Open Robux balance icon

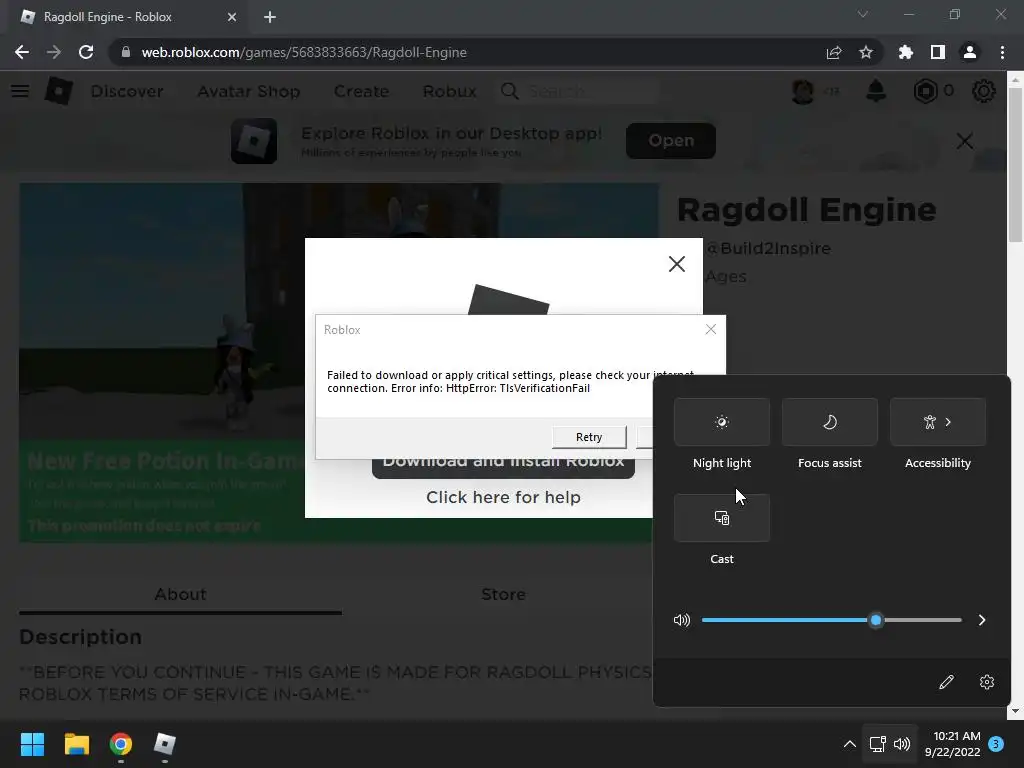click(x=925, y=91)
